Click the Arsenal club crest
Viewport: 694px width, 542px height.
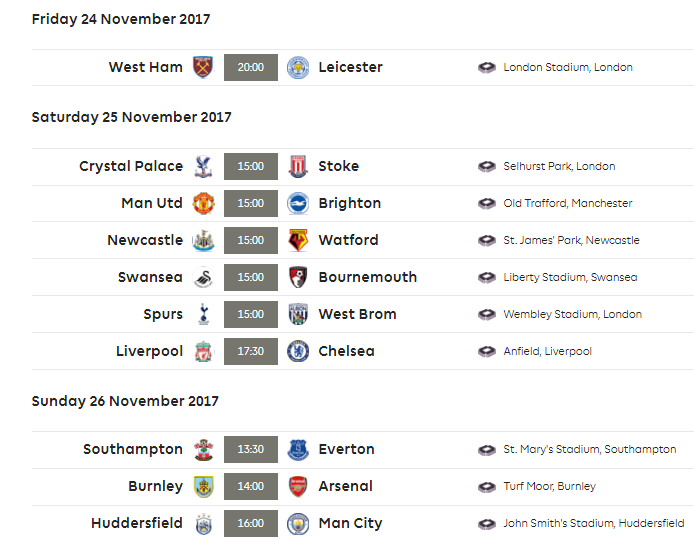297,486
